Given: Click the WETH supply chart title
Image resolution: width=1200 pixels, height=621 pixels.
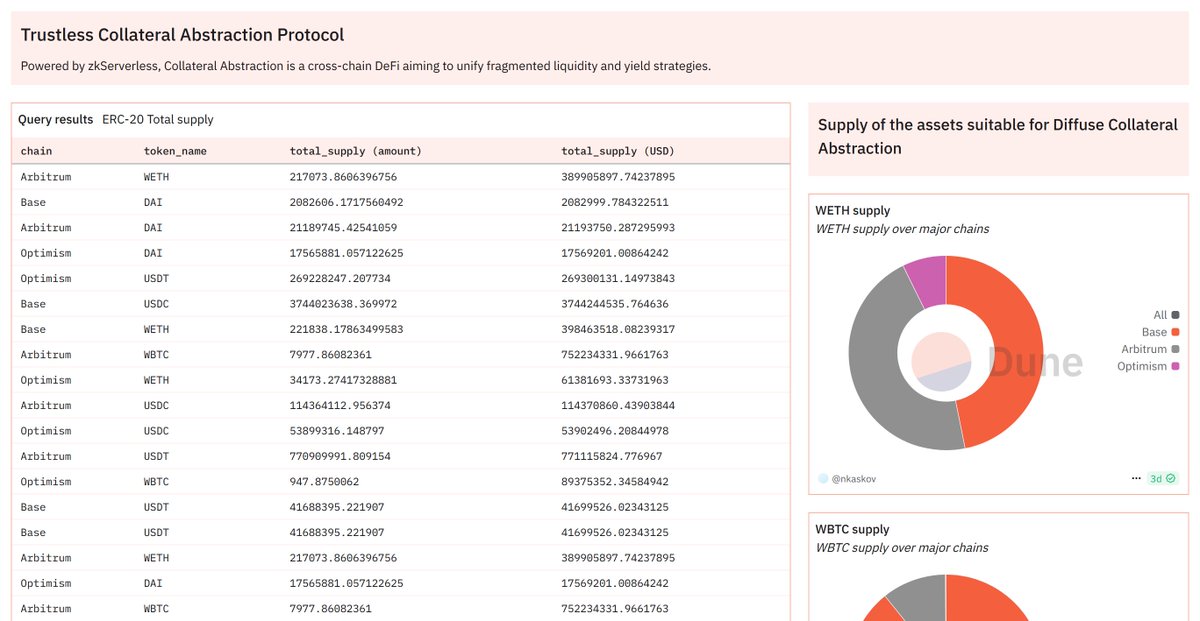Looking at the screenshot, I should click(853, 211).
